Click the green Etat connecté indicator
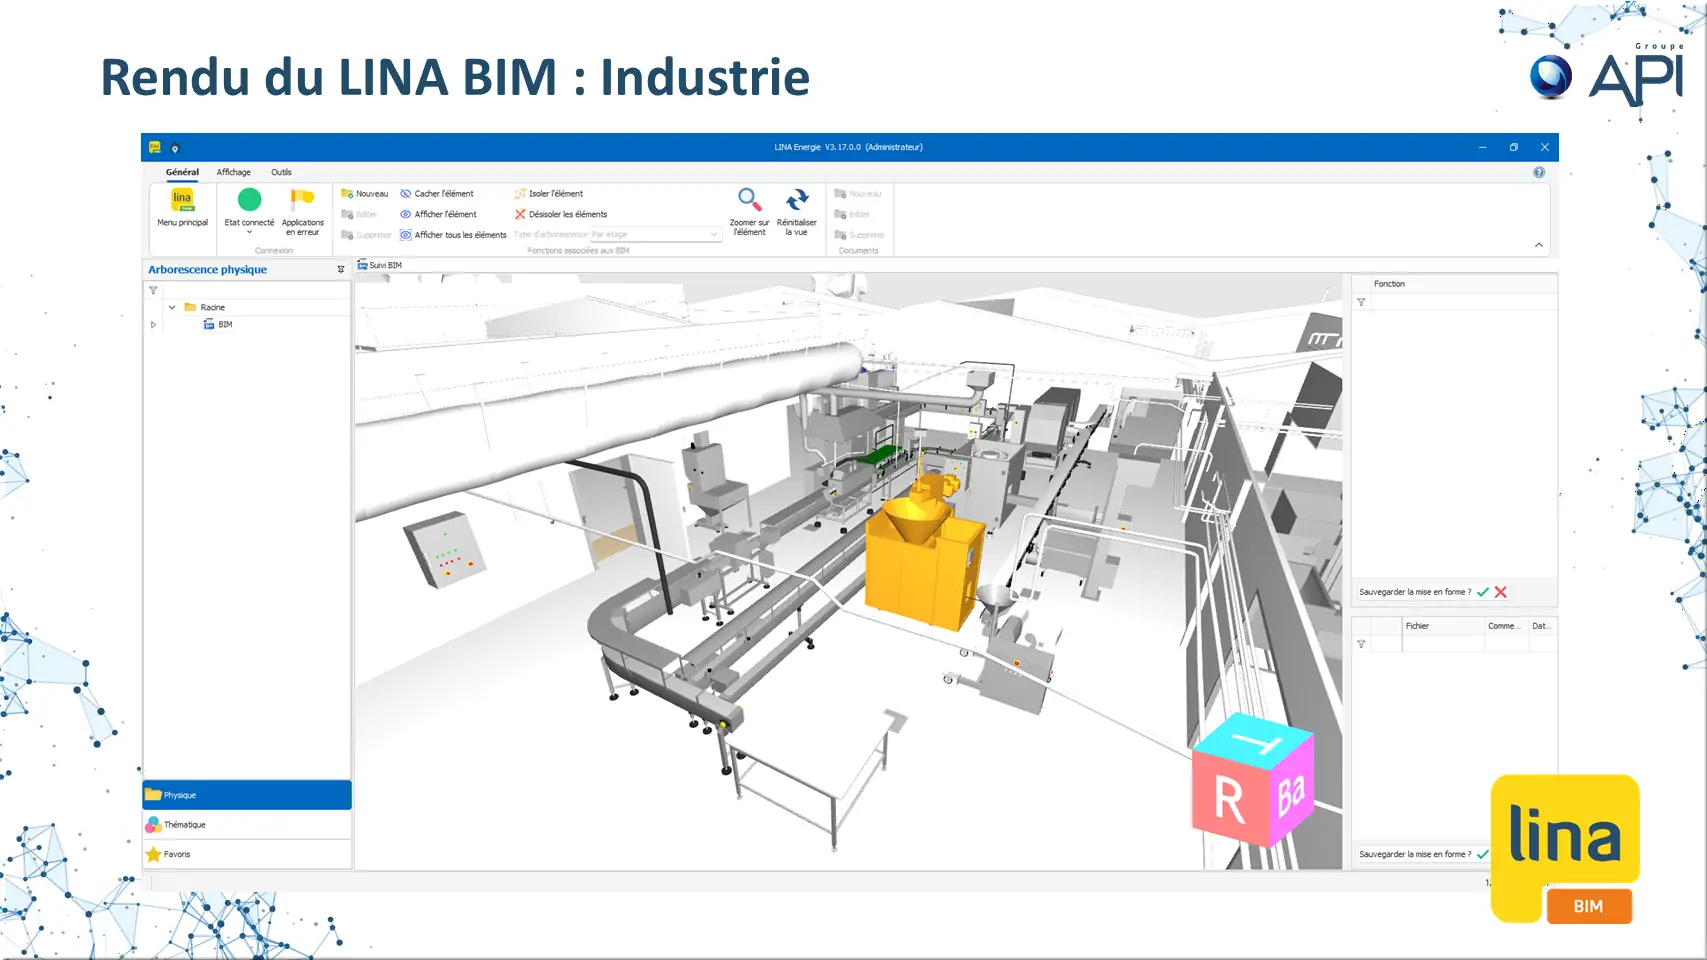The height and width of the screenshot is (960, 1707). pyautogui.click(x=249, y=200)
